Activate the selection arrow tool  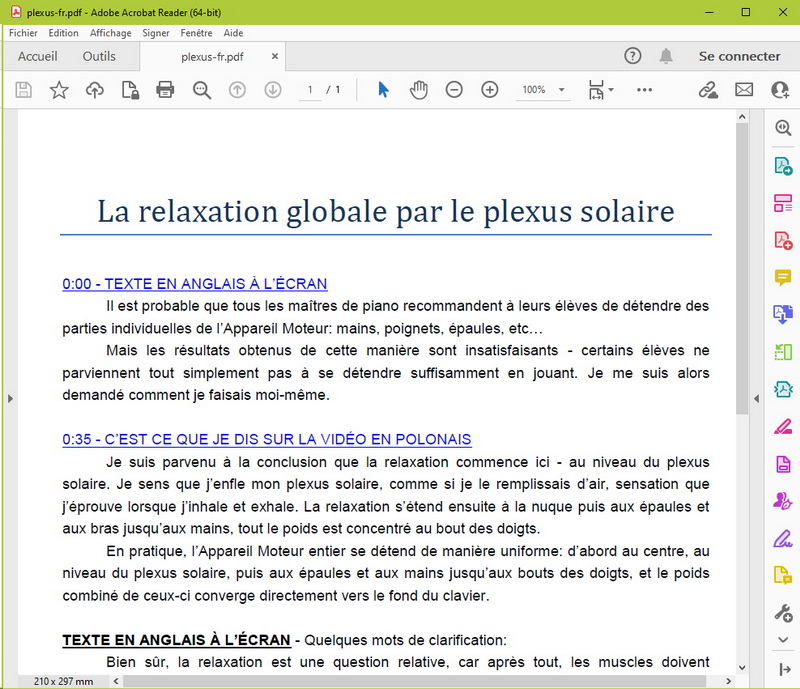383,90
